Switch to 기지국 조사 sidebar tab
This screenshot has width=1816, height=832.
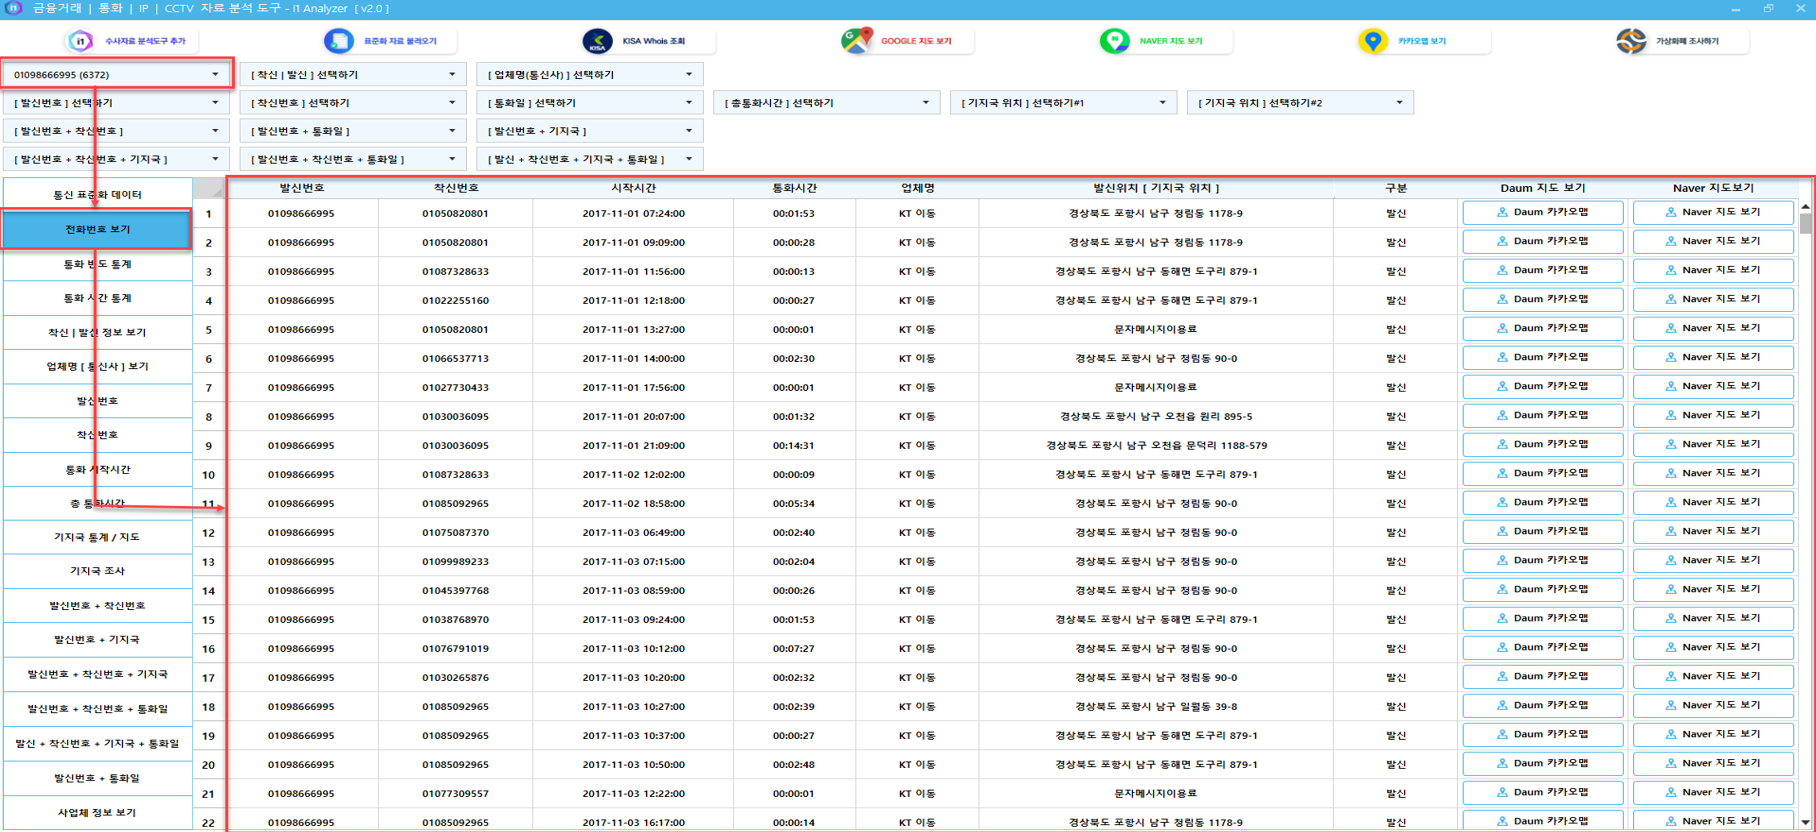point(98,571)
